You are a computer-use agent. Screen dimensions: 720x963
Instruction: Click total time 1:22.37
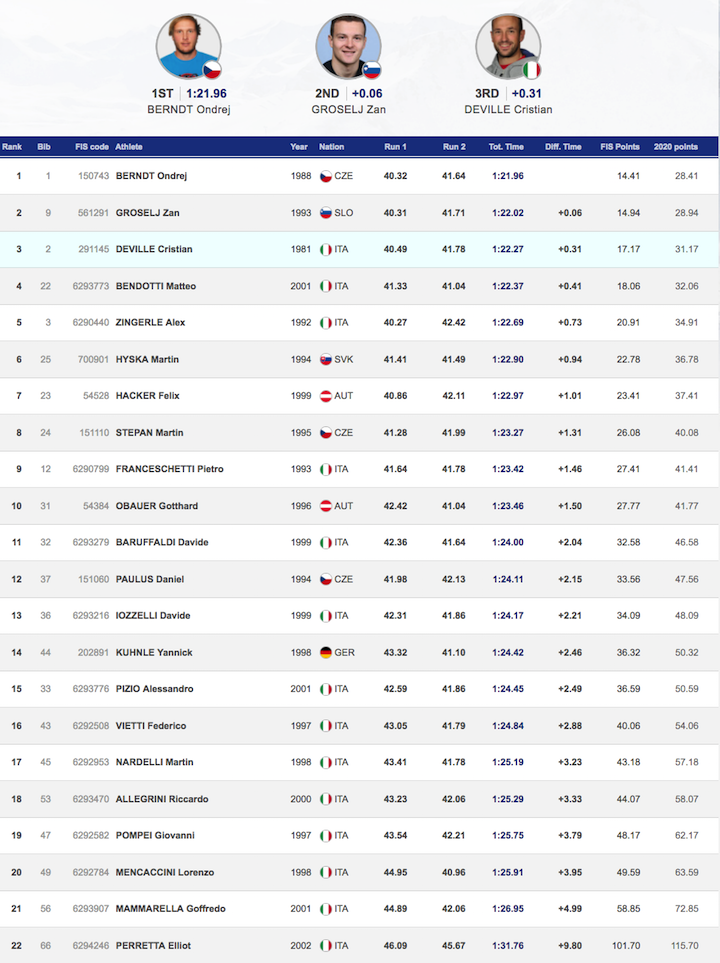point(508,286)
